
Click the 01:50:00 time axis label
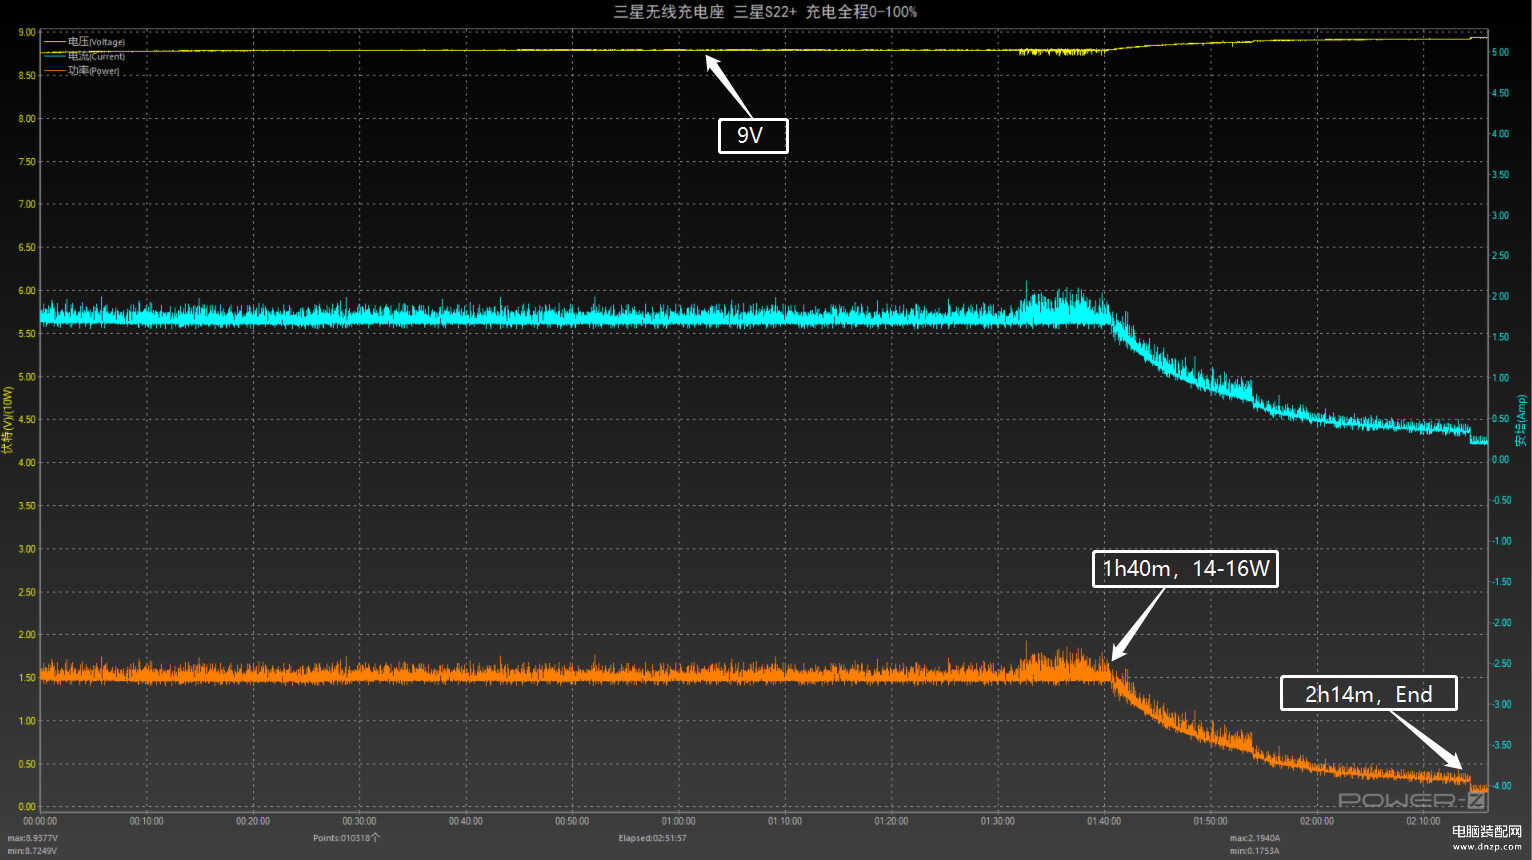[1210, 821]
